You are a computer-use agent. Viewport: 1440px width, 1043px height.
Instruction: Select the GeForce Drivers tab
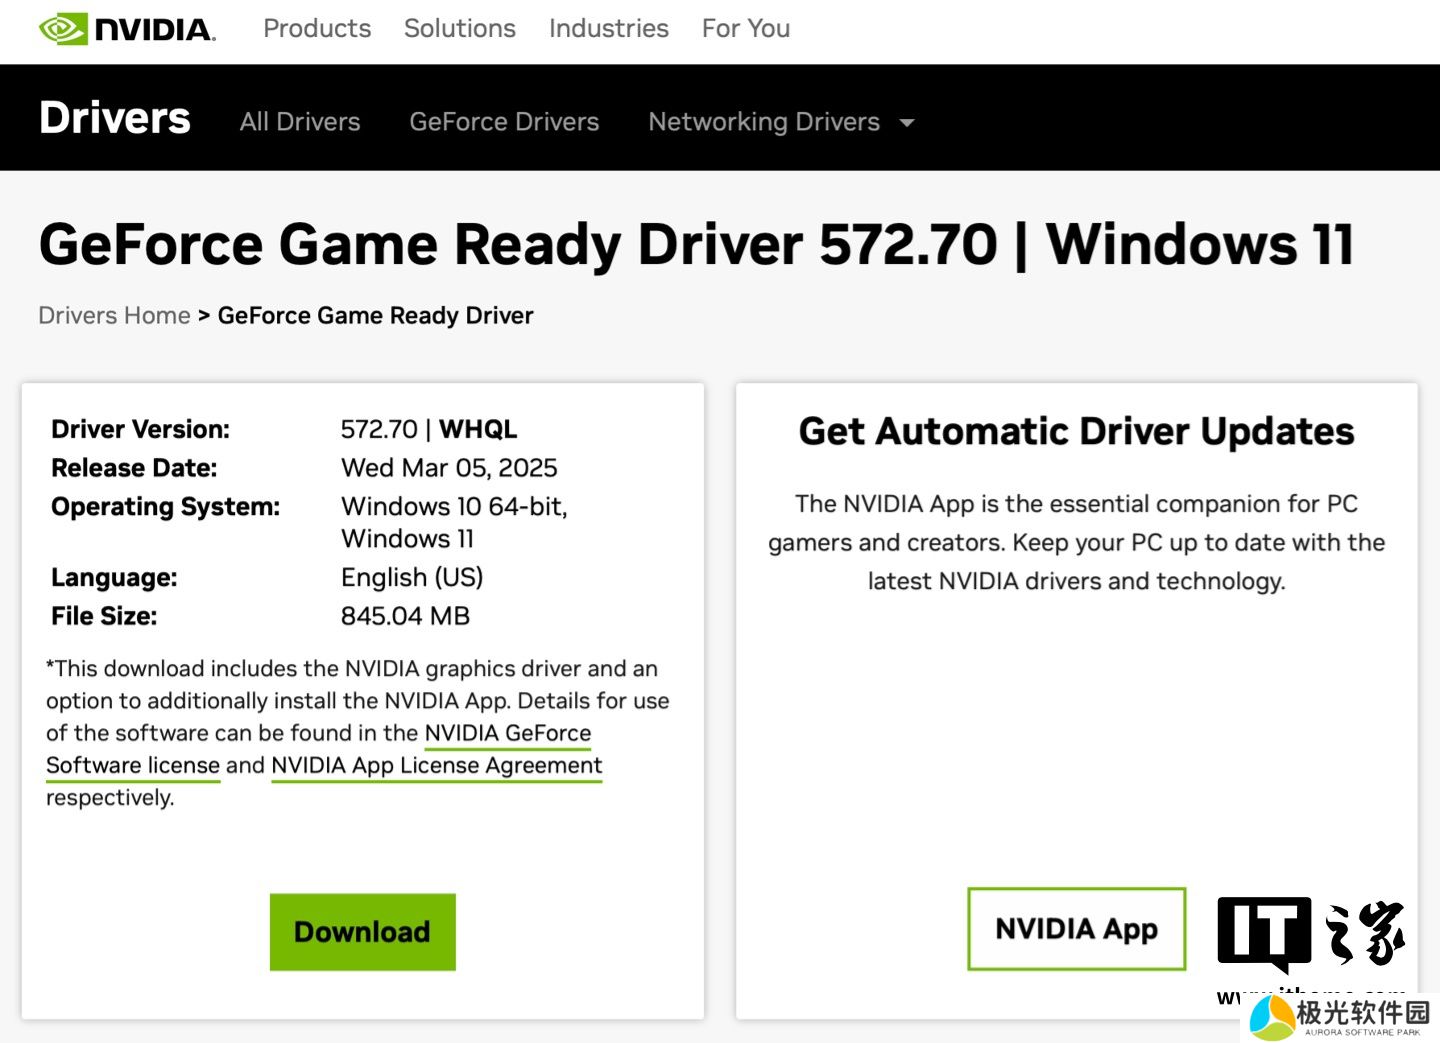[504, 122]
